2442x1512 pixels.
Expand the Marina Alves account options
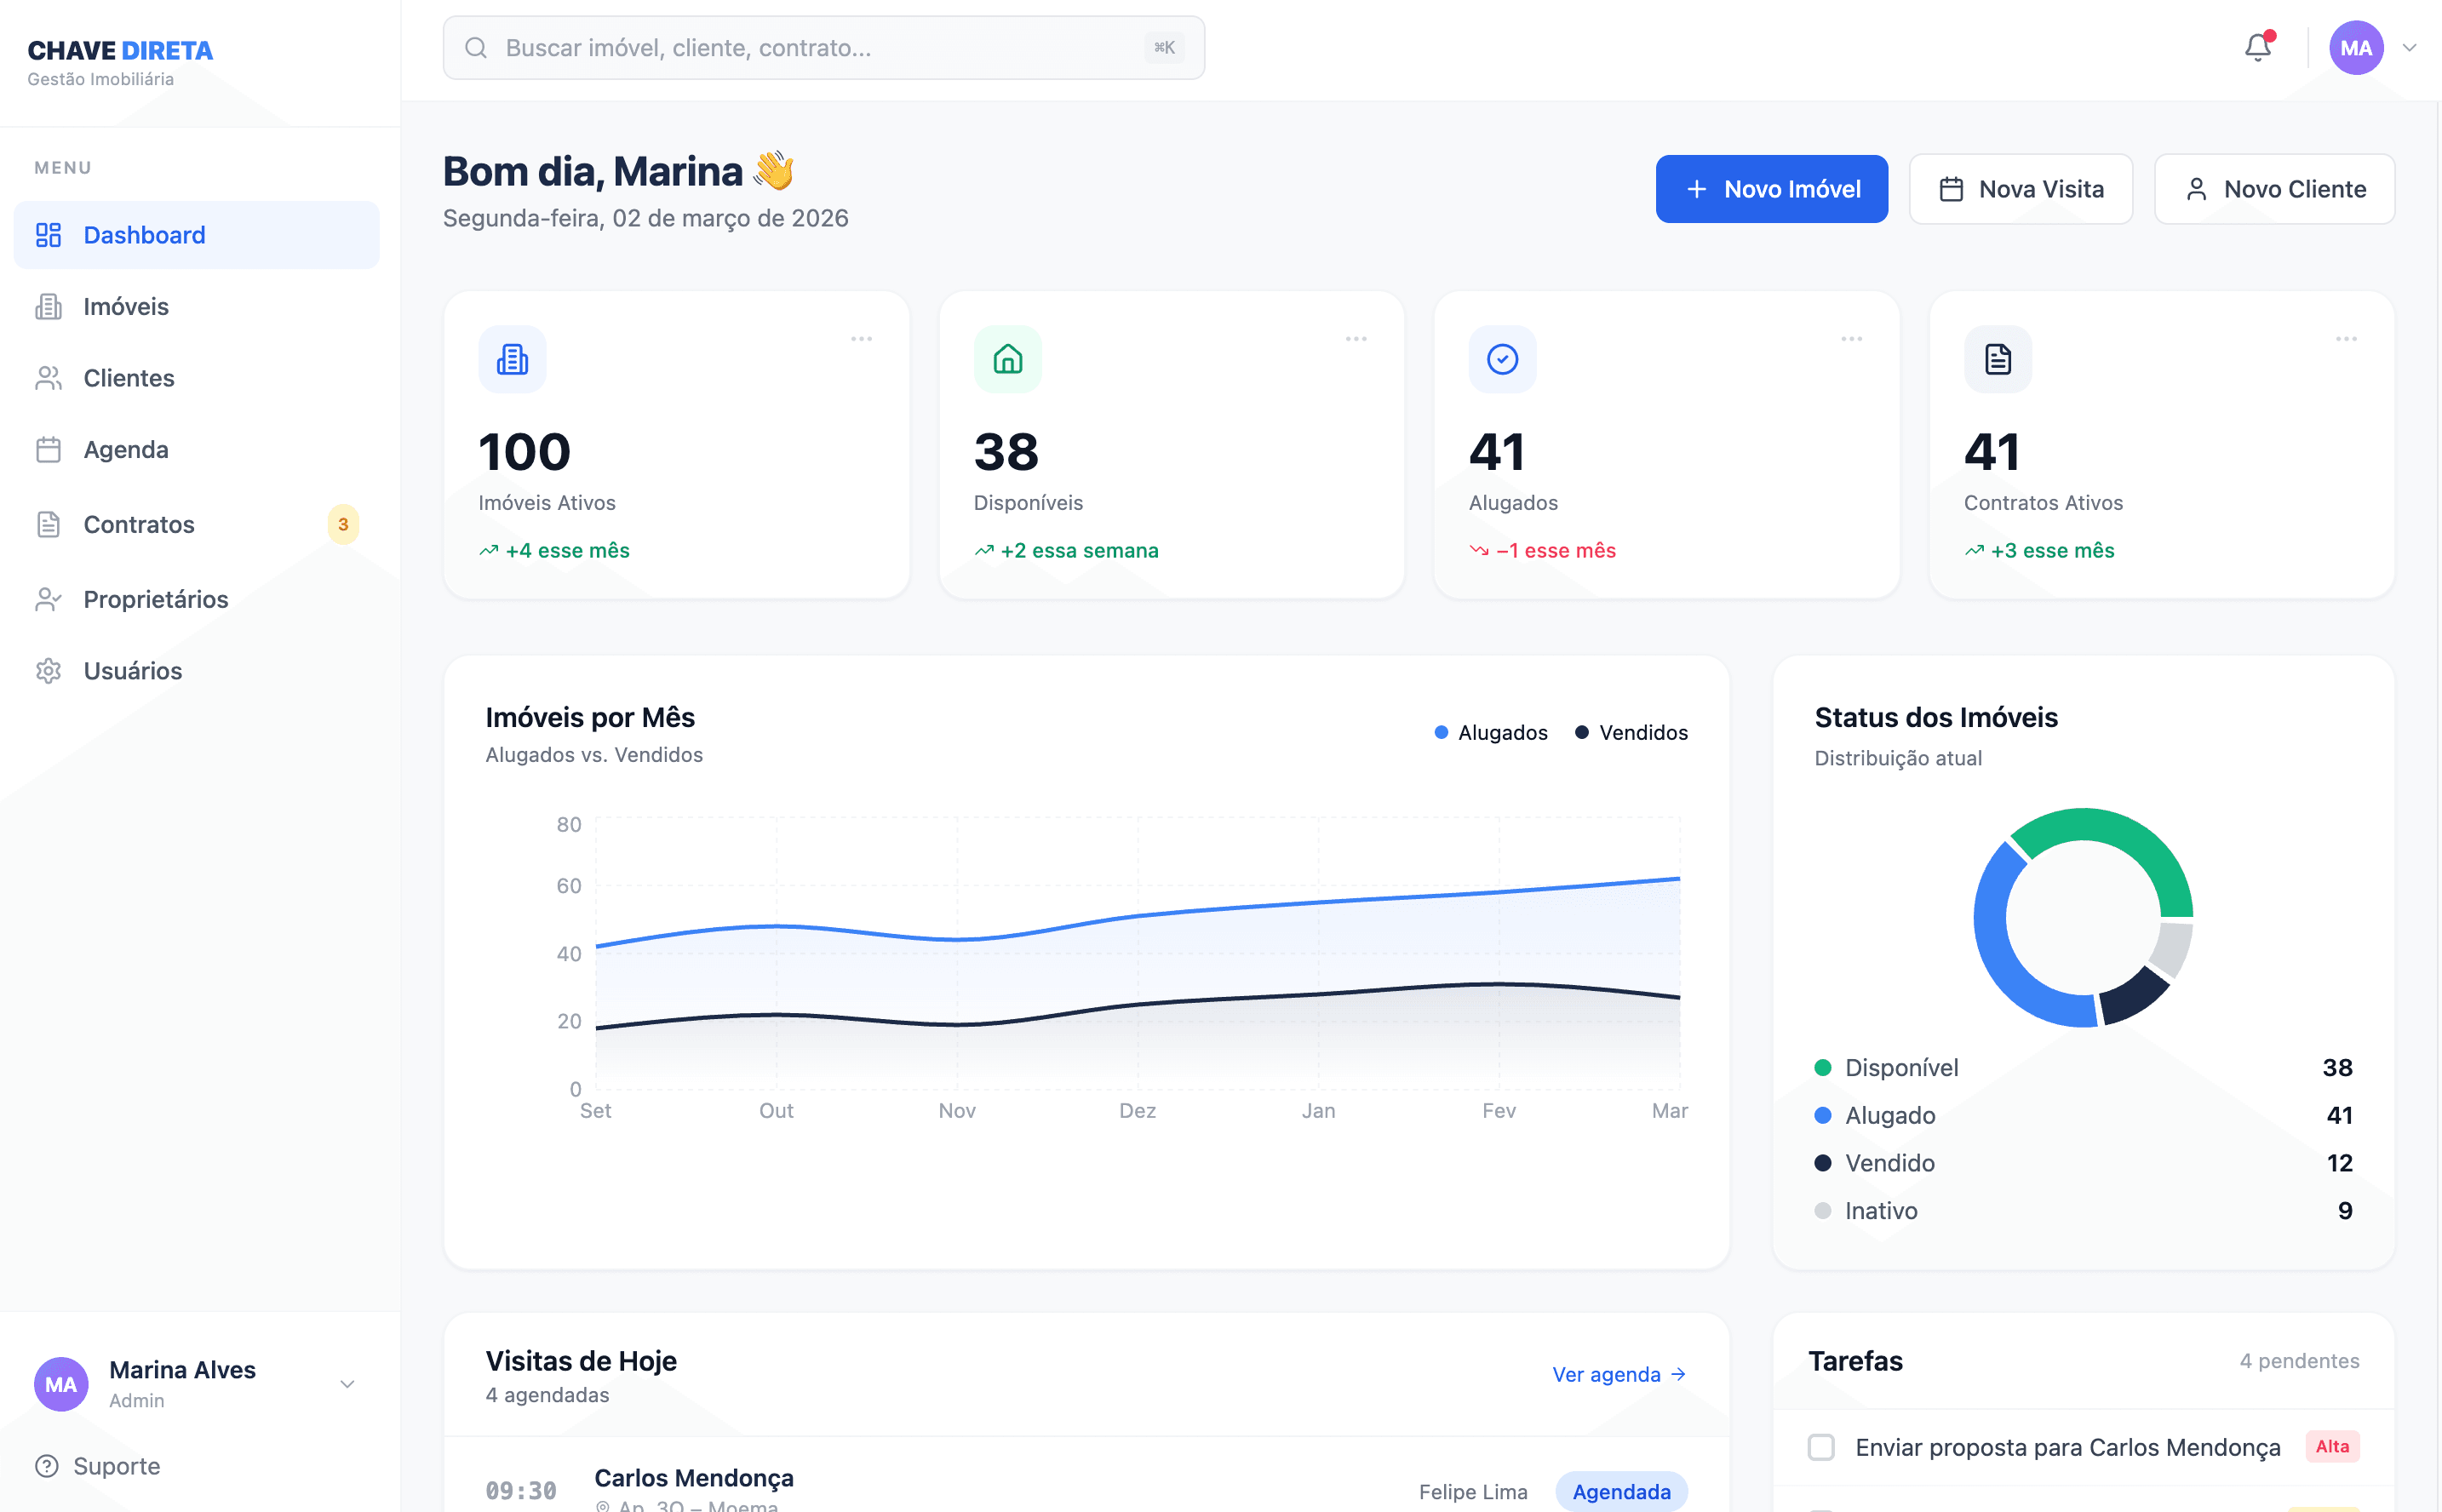pos(348,1383)
